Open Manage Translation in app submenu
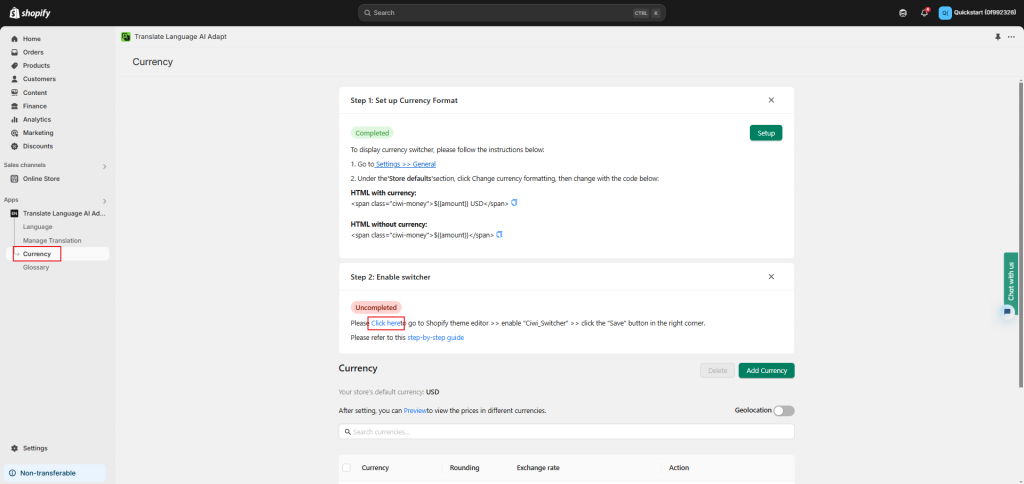 (x=52, y=240)
